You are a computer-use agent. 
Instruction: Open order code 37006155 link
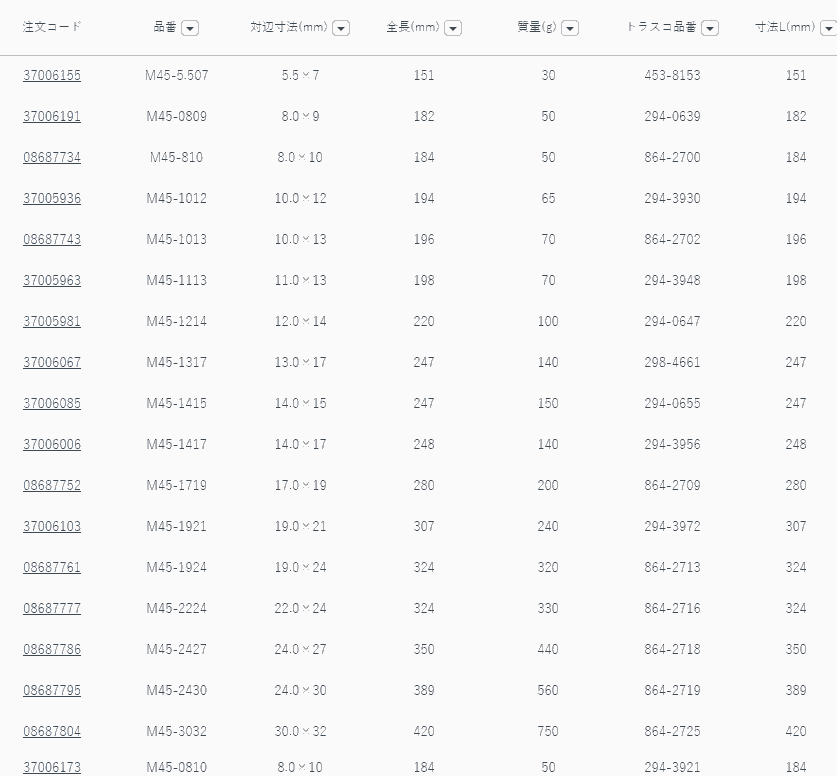pos(52,75)
